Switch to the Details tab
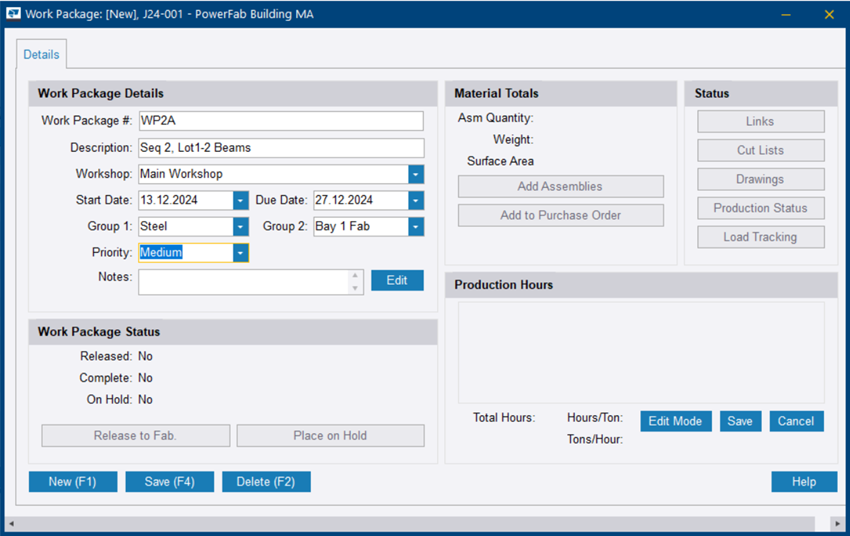The width and height of the screenshot is (850, 536). pyautogui.click(x=41, y=55)
